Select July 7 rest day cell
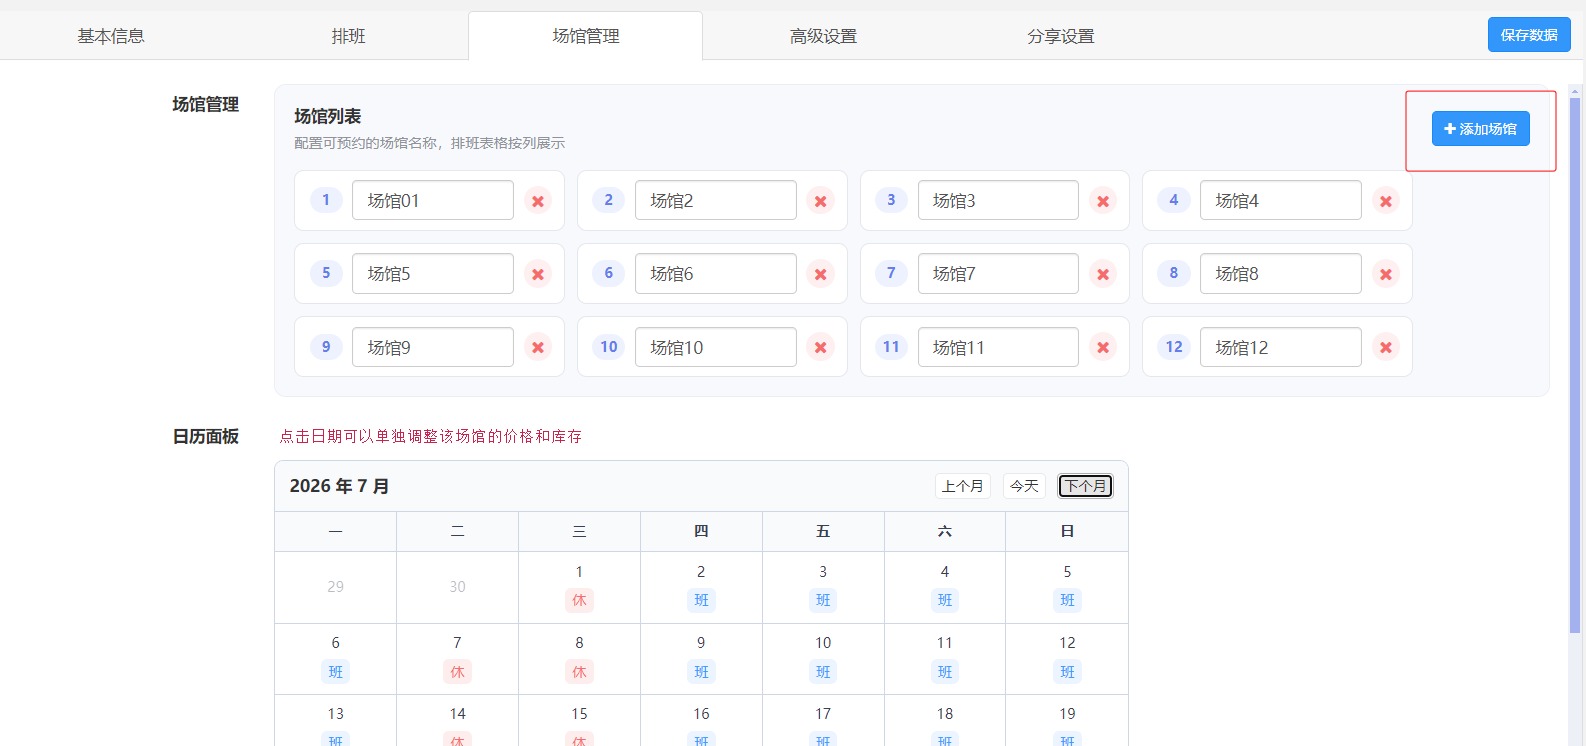 point(457,659)
